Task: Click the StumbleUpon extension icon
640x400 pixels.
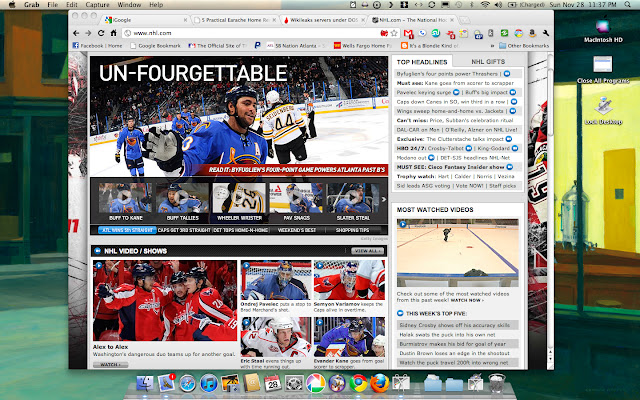Action: click(436, 33)
